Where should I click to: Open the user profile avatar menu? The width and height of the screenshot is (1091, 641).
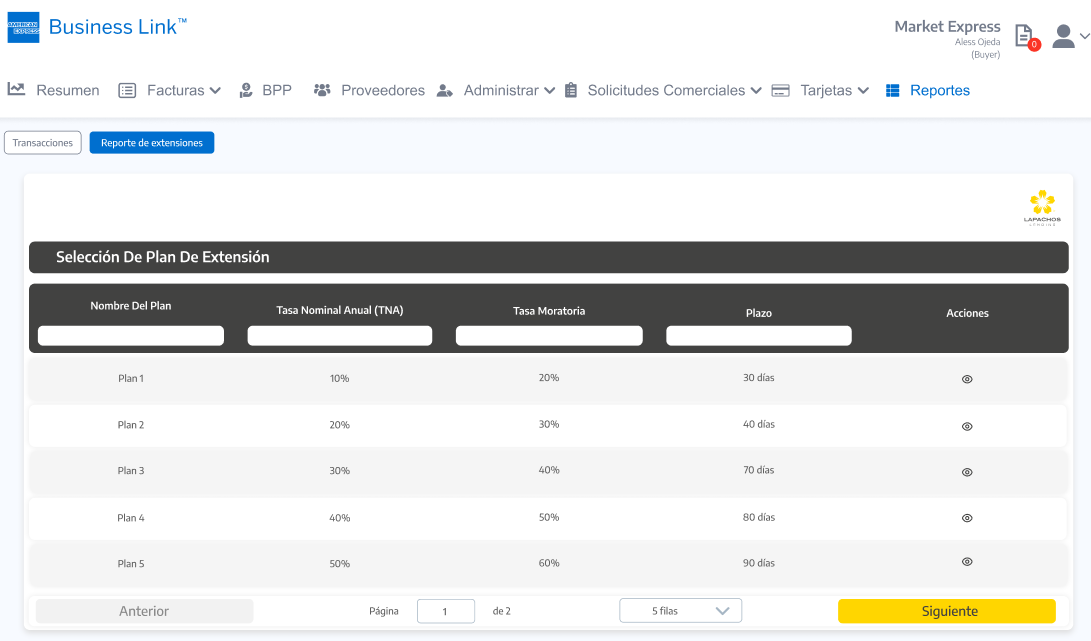click(1065, 36)
